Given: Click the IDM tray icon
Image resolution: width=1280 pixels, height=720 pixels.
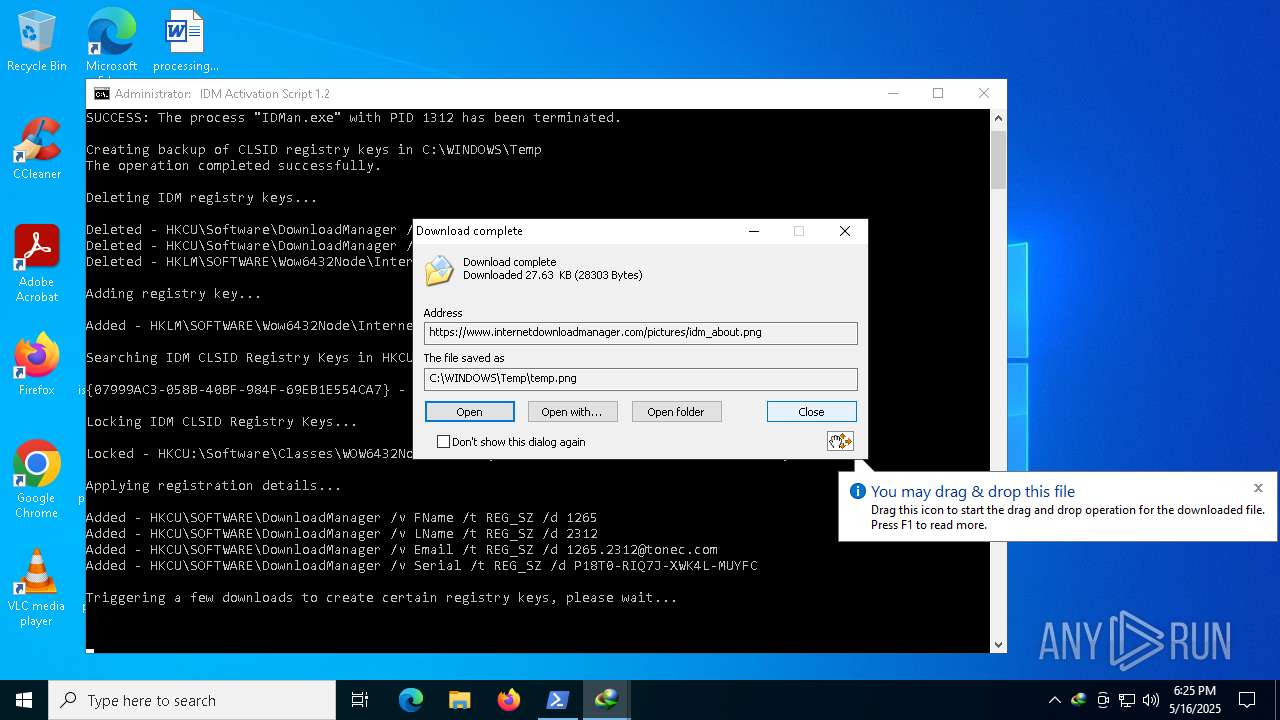Looking at the screenshot, I should pos(1078,700).
